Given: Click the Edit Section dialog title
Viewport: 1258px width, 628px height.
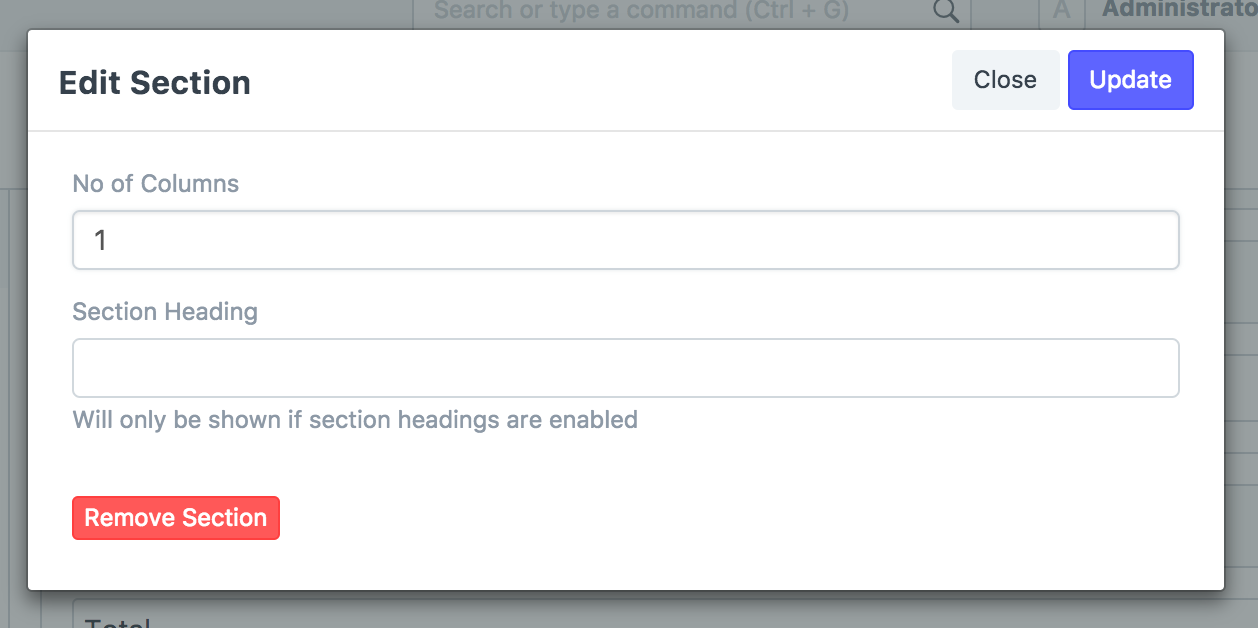Looking at the screenshot, I should pos(155,82).
